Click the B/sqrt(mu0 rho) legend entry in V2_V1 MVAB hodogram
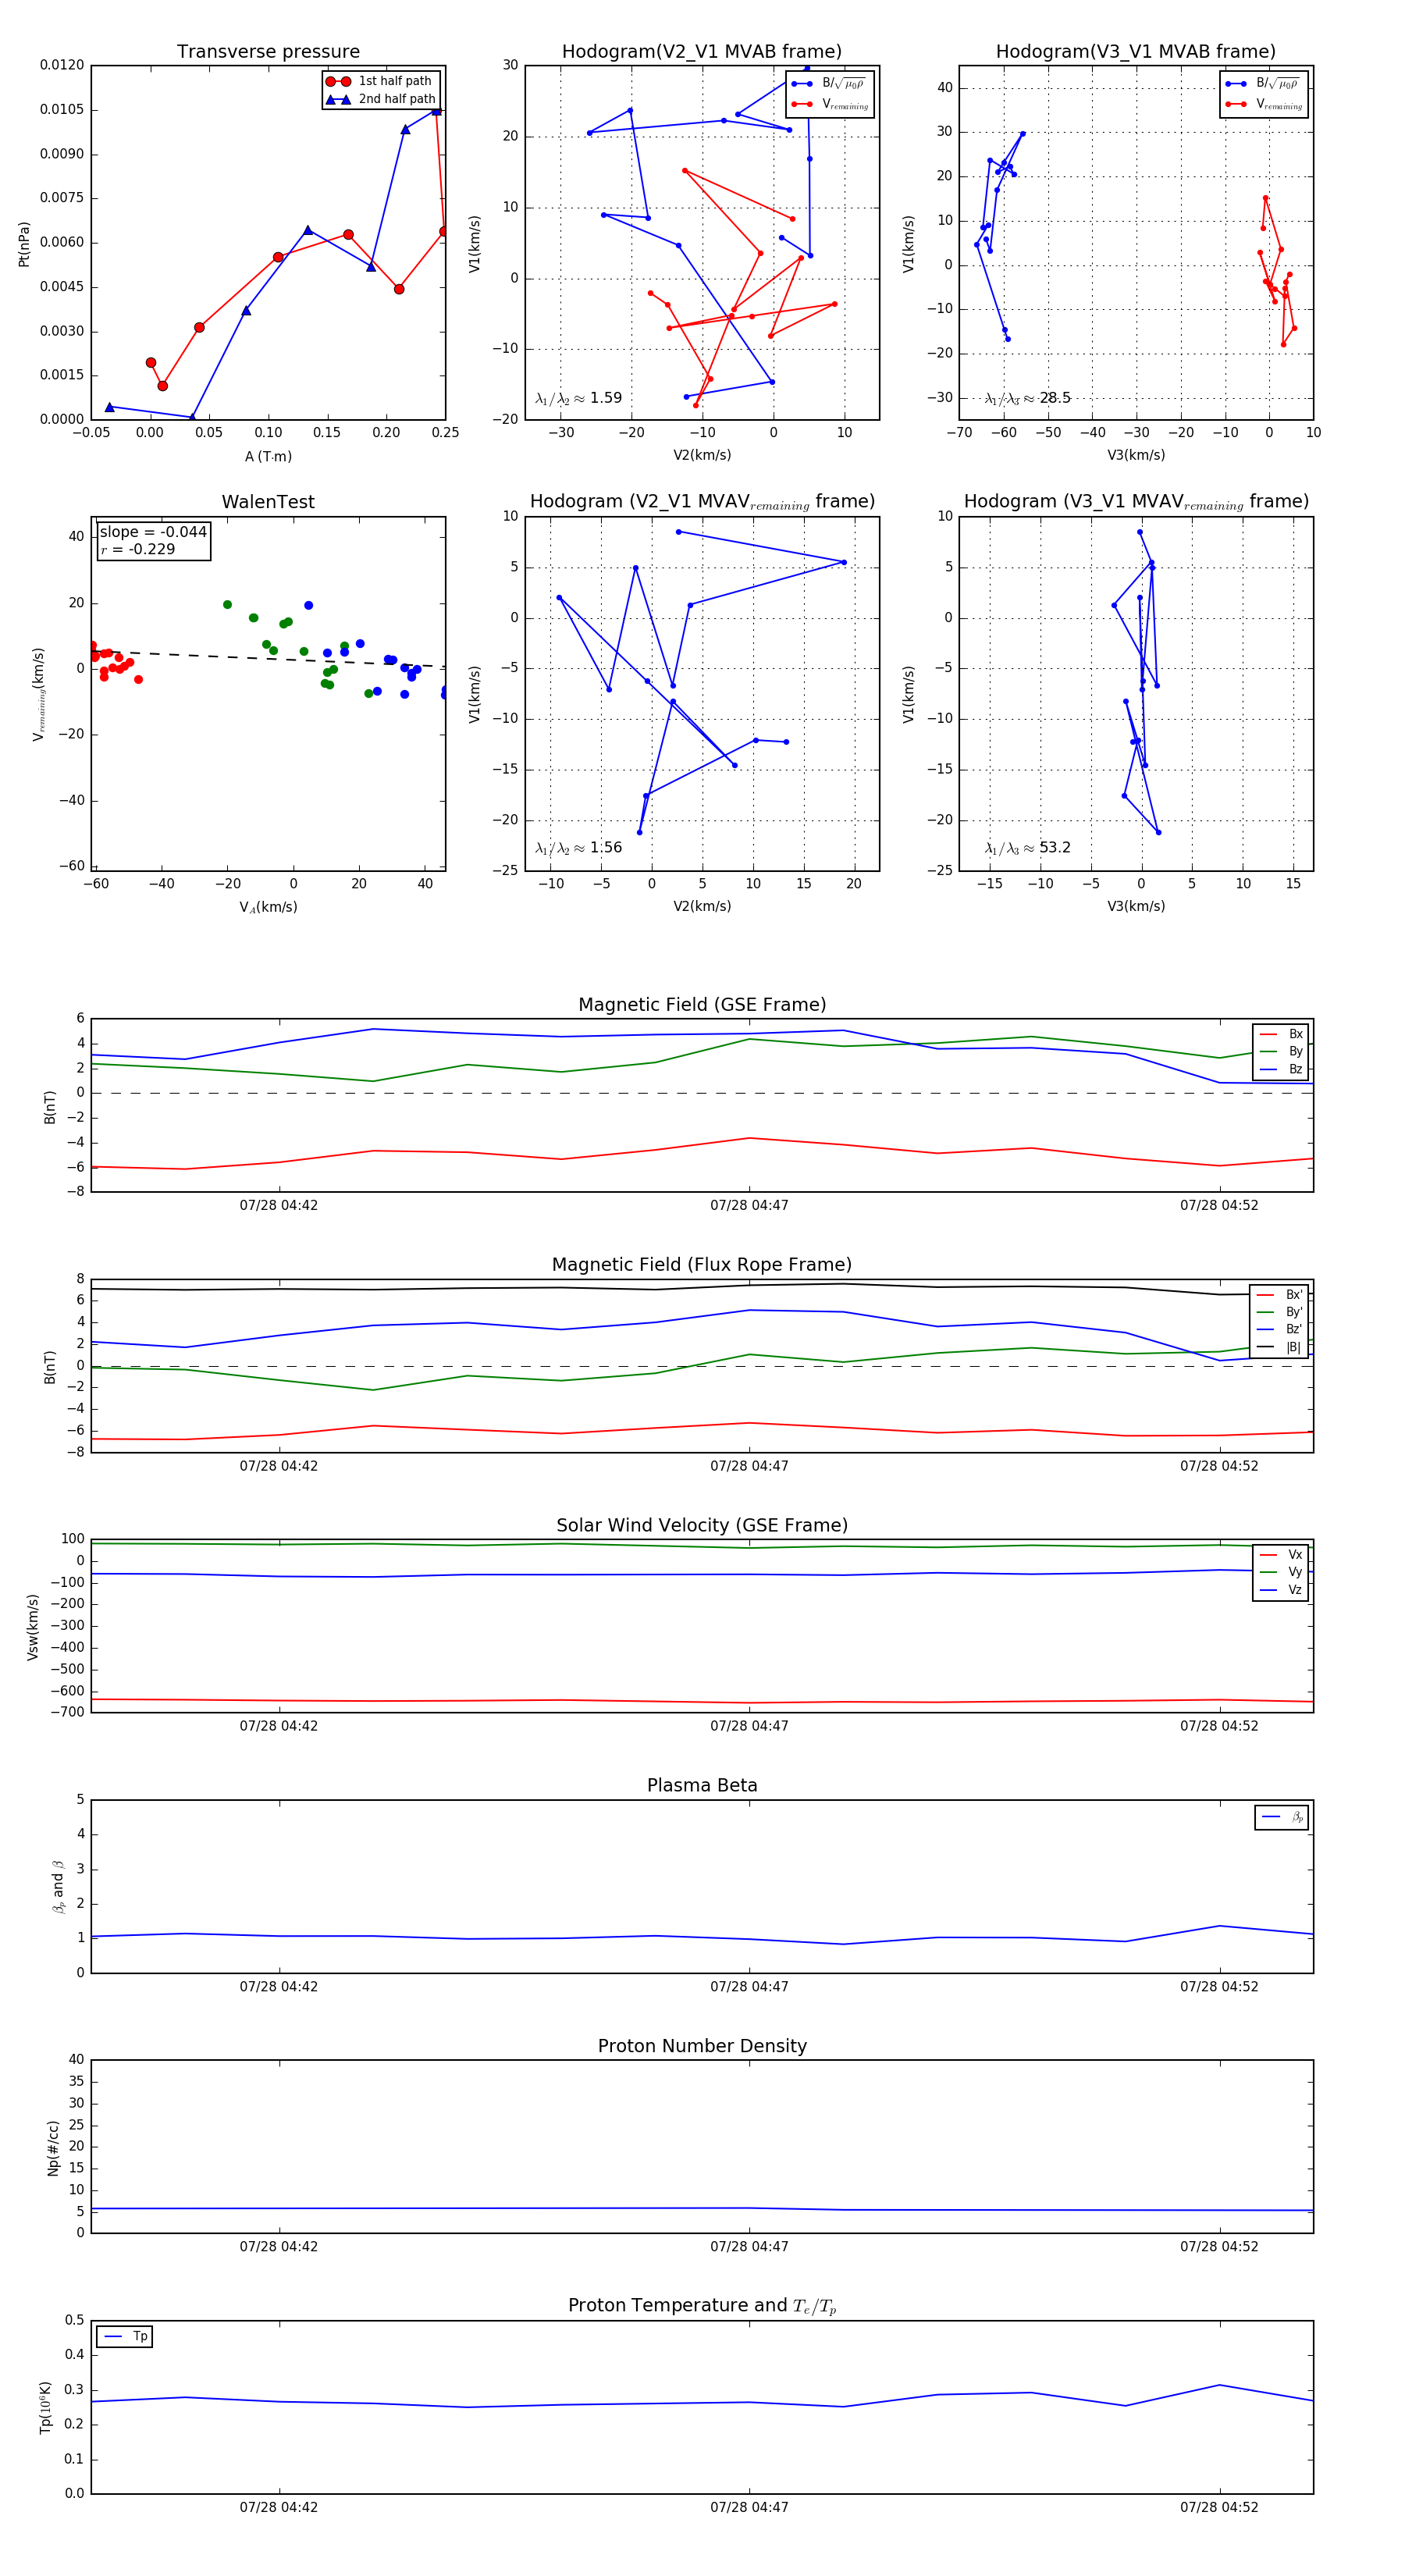This screenshot has height=2576, width=1405. (829, 84)
